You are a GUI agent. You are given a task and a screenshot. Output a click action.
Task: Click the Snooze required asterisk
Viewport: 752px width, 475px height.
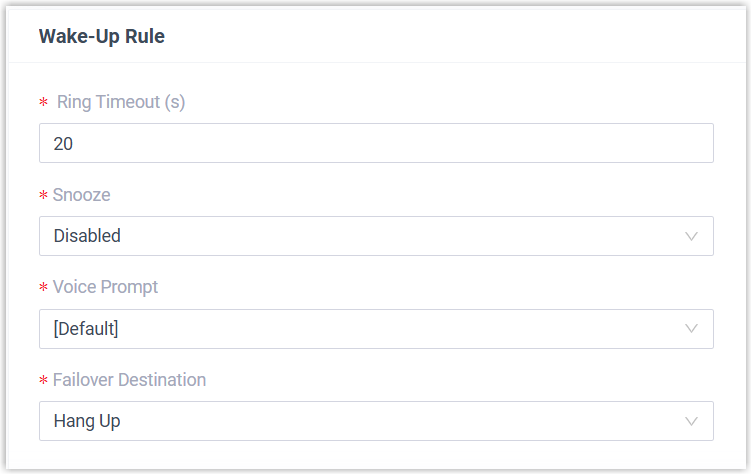click(x=43, y=195)
